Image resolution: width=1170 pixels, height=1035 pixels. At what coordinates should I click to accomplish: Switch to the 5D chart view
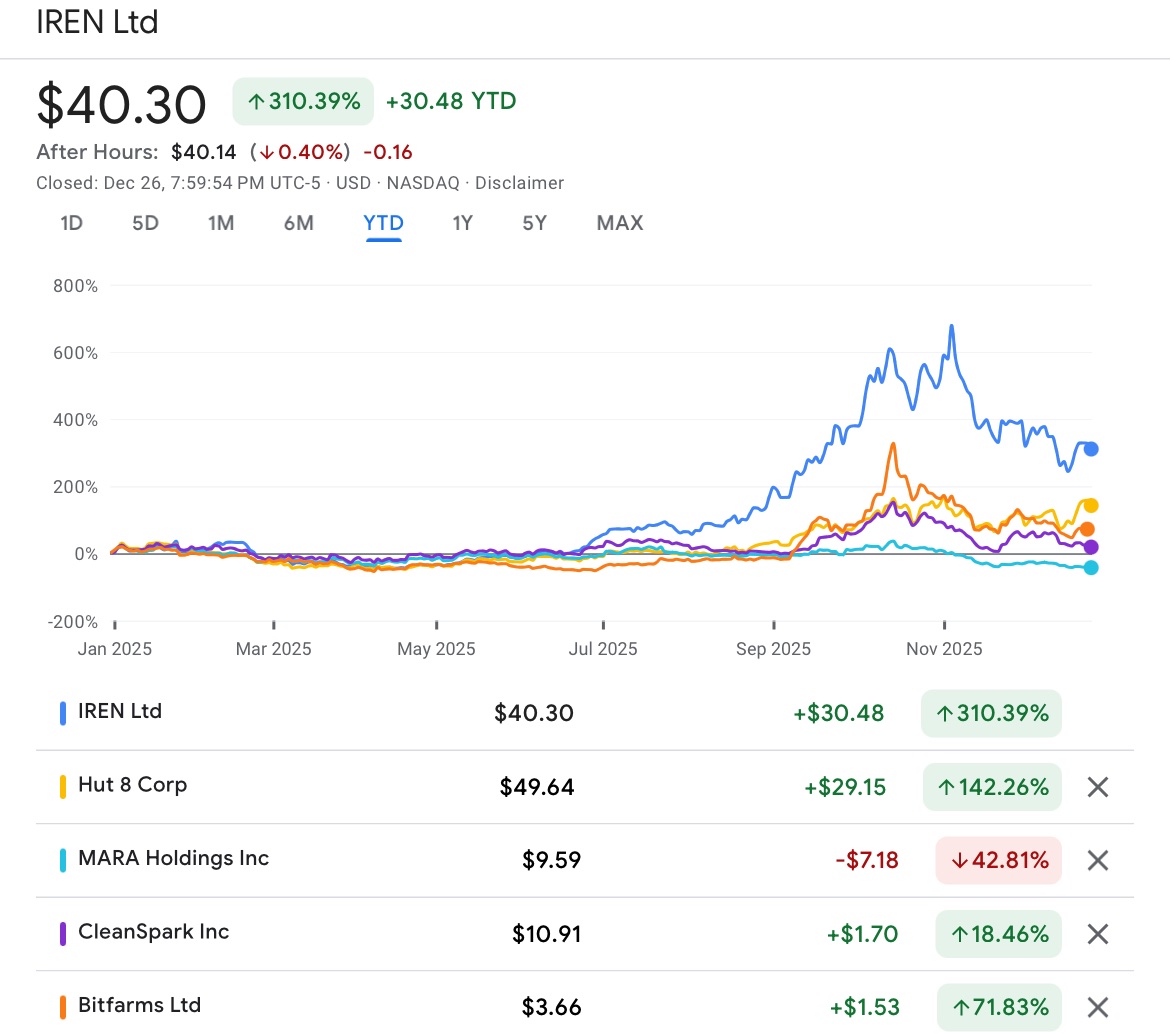coord(144,223)
